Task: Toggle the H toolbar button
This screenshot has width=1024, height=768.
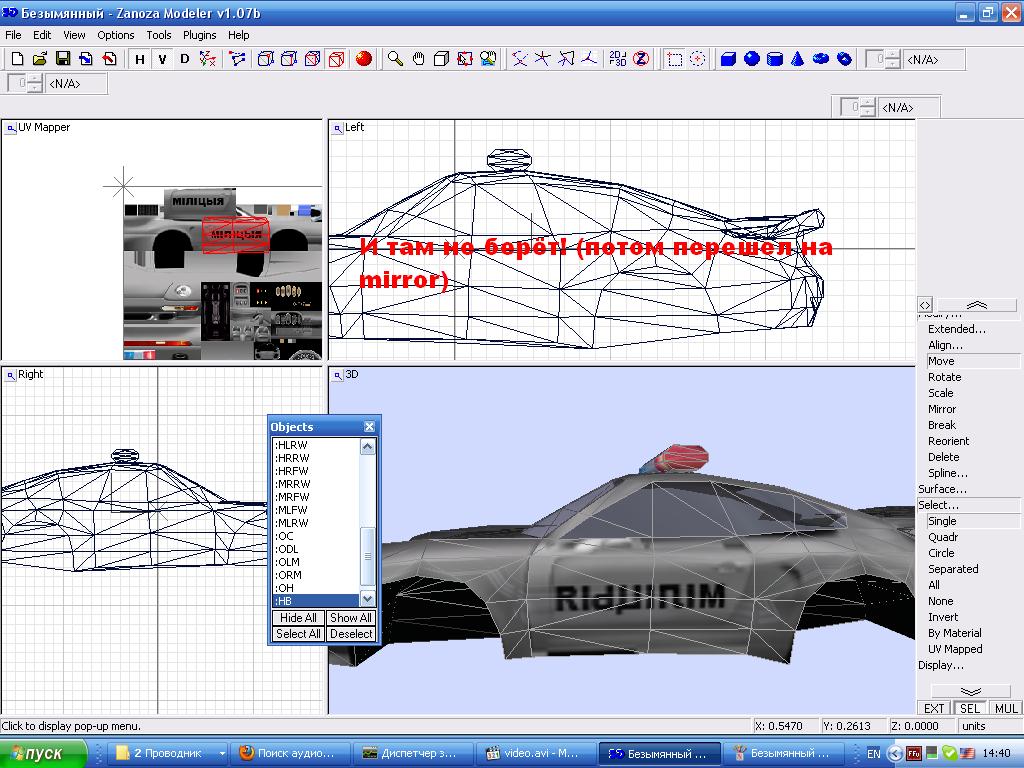Action: tap(140, 59)
